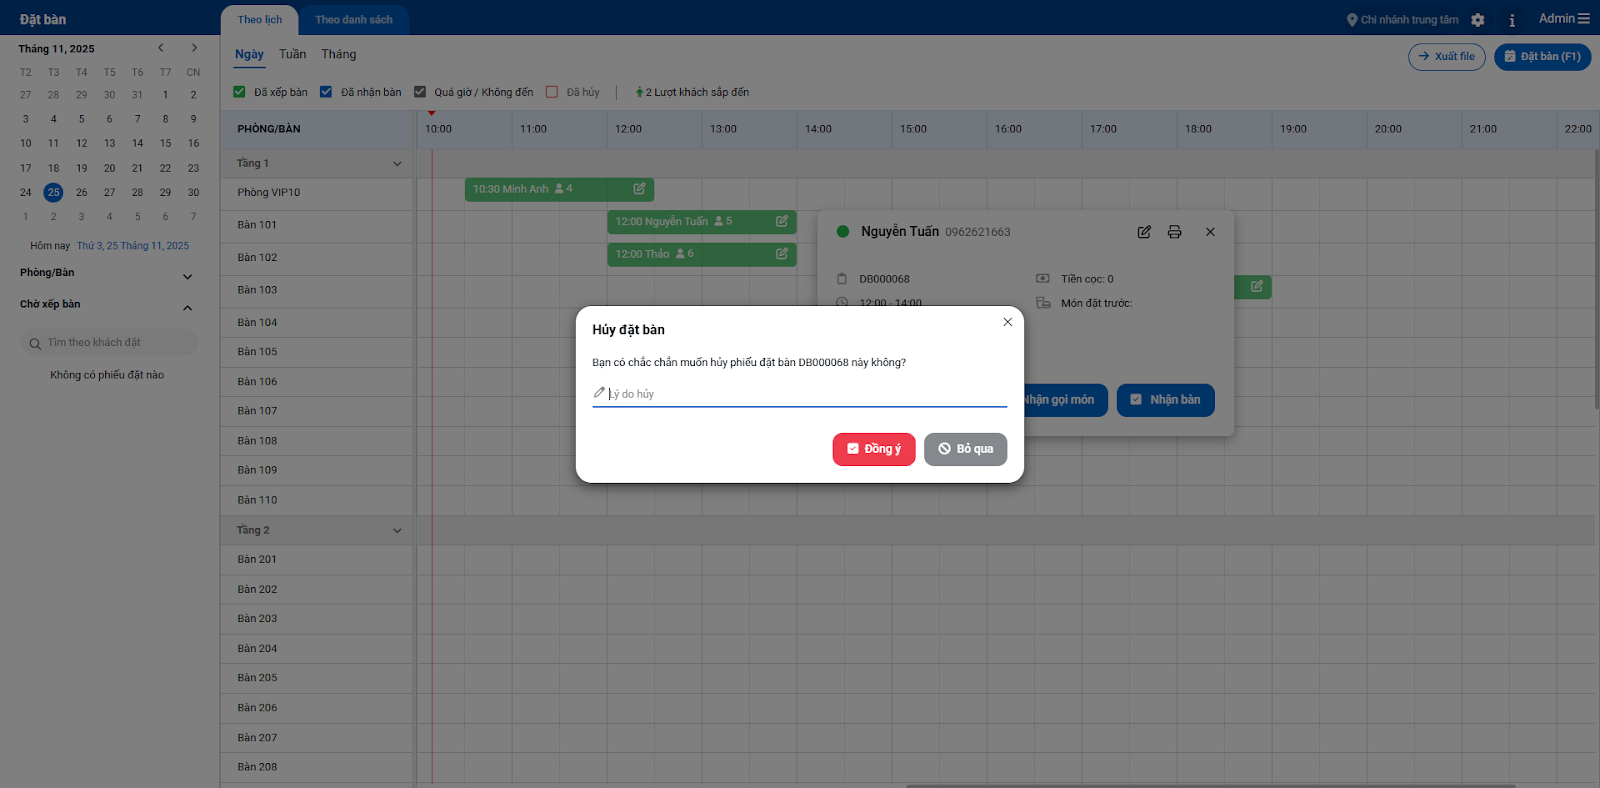Select date 26 in the calendar
1600x788 pixels.
pos(82,192)
